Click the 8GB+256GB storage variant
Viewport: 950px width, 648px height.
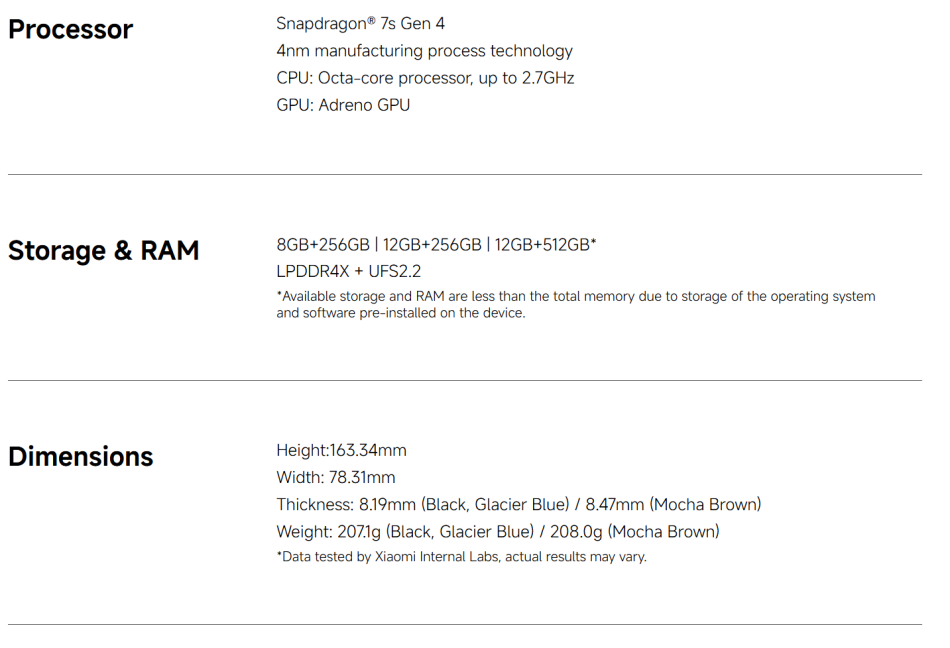pyautogui.click(x=322, y=245)
